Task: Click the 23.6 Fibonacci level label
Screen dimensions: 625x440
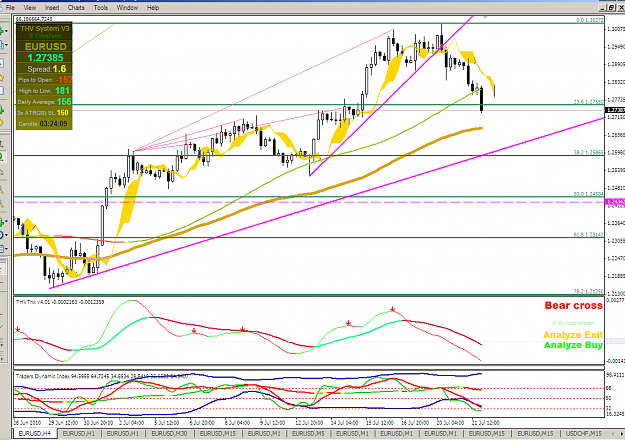Action: (588, 102)
